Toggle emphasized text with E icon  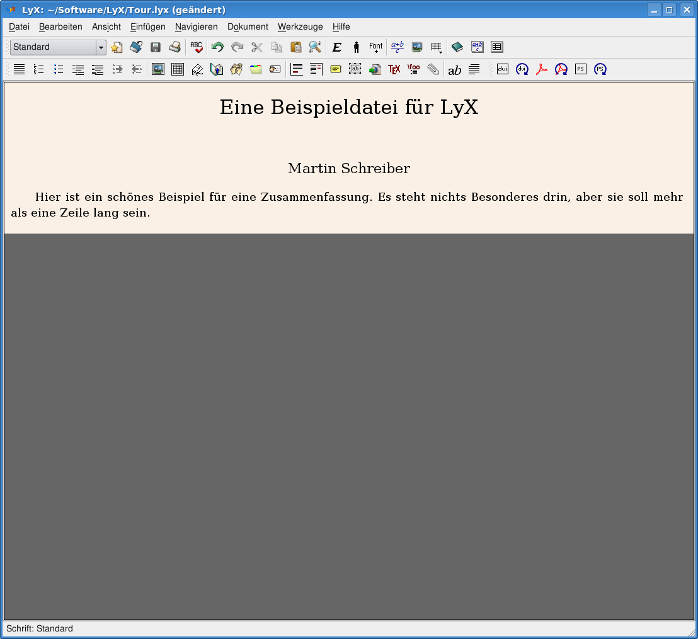click(x=337, y=47)
